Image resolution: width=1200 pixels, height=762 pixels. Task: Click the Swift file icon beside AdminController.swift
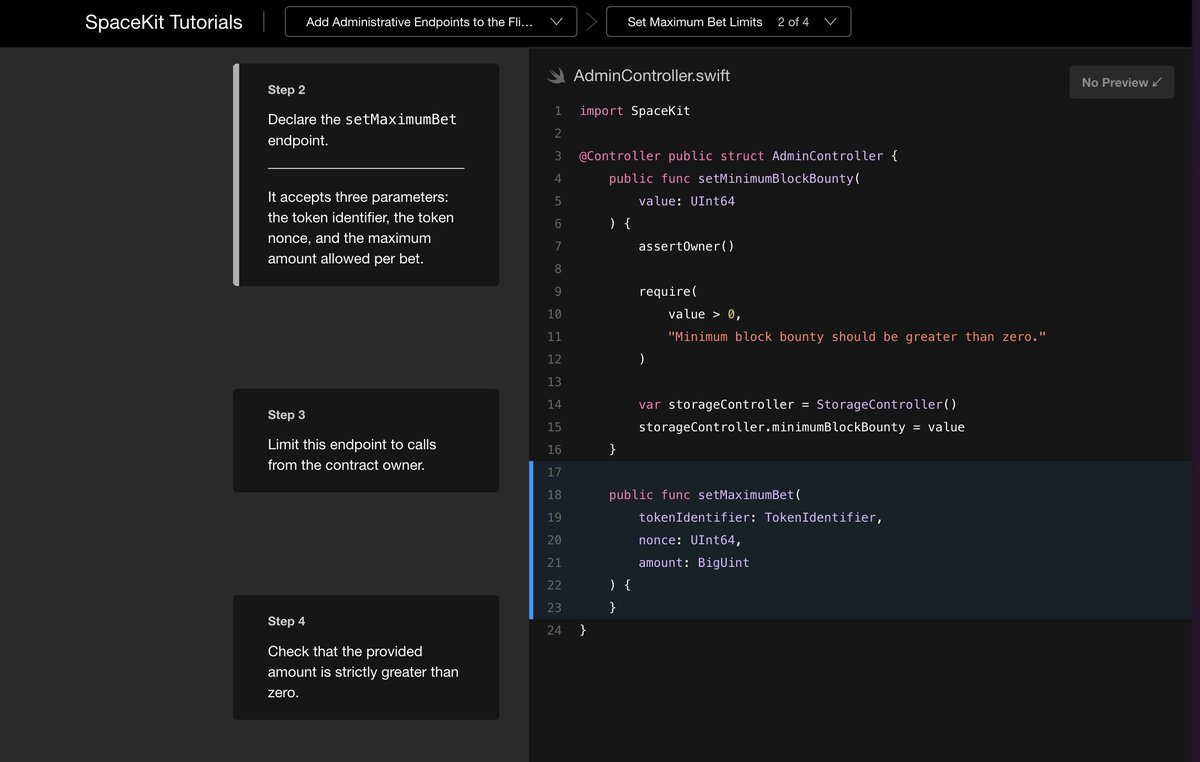557,76
